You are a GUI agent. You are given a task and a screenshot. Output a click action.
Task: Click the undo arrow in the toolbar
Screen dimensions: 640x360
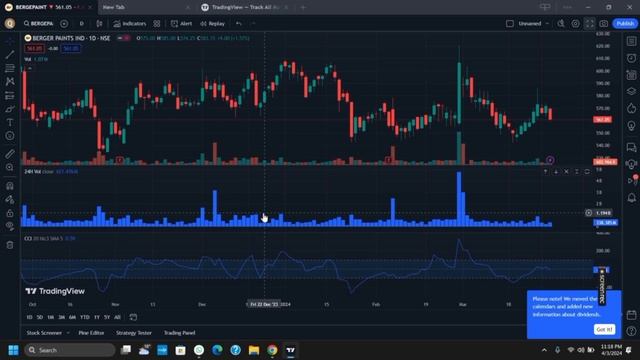pyautogui.click(x=239, y=24)
